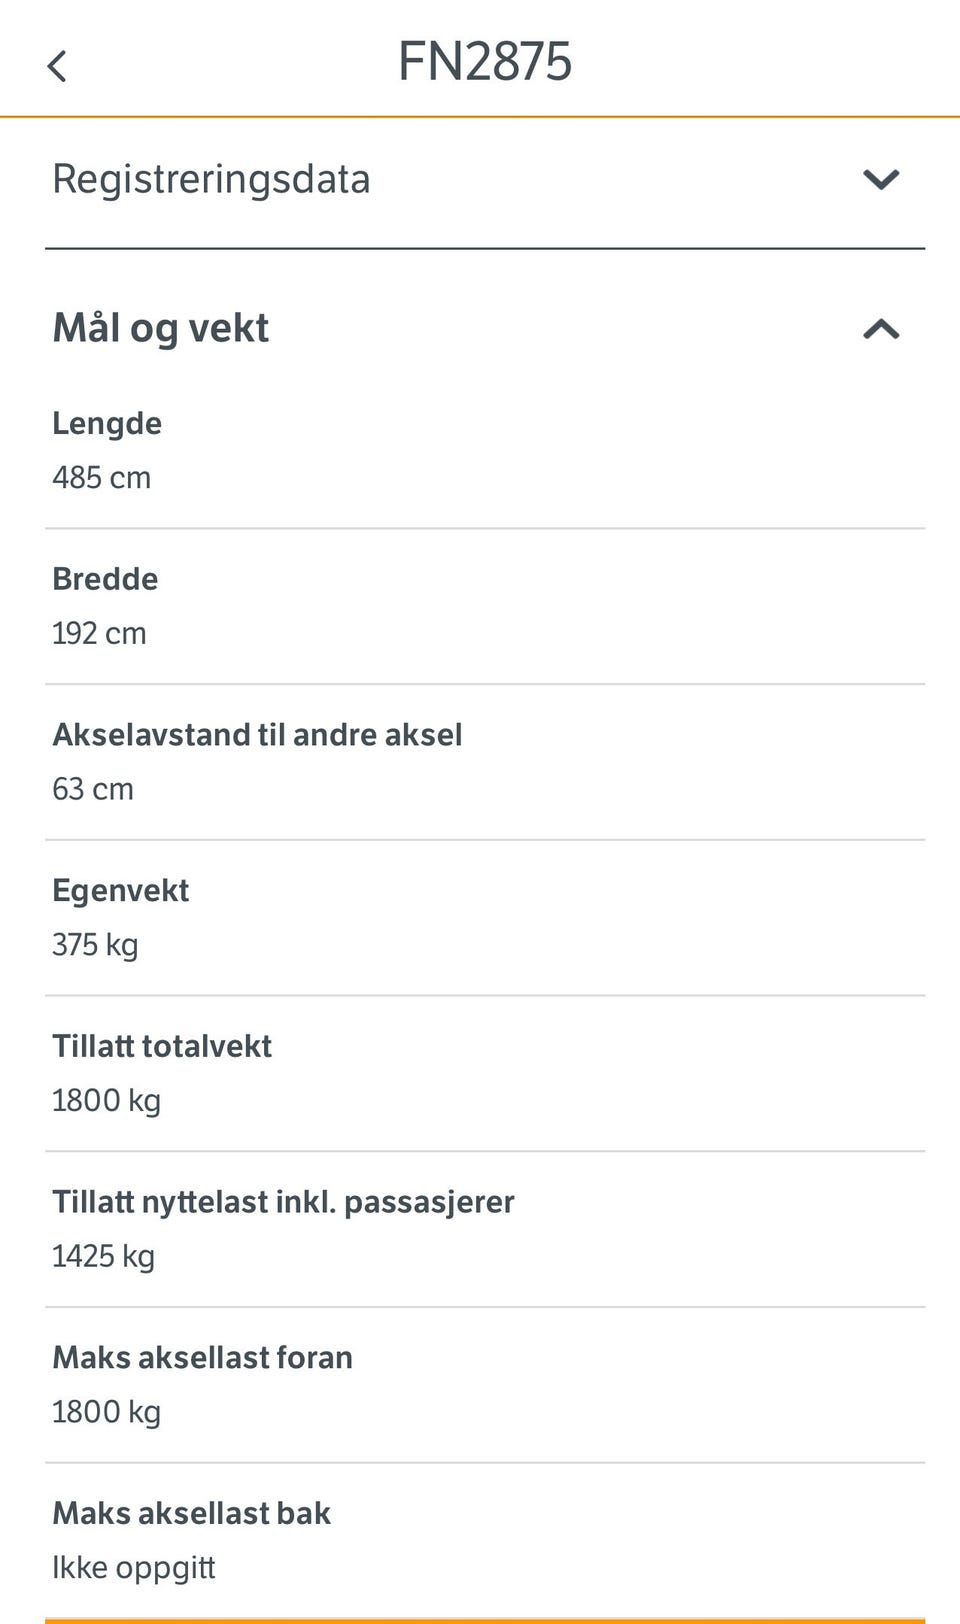Tap Tillatt nyttelast inkl. passasjerer label
This screenshot has width=960, height=1624.
coord(283,1202)
